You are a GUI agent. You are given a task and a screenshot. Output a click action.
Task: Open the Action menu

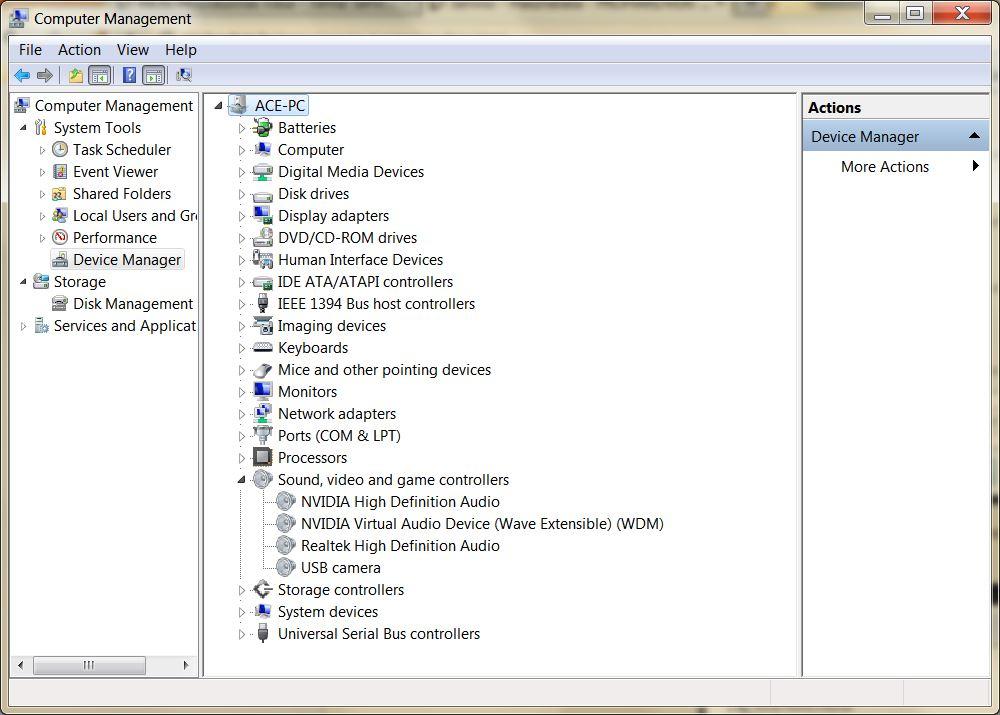tap(79, 50)
